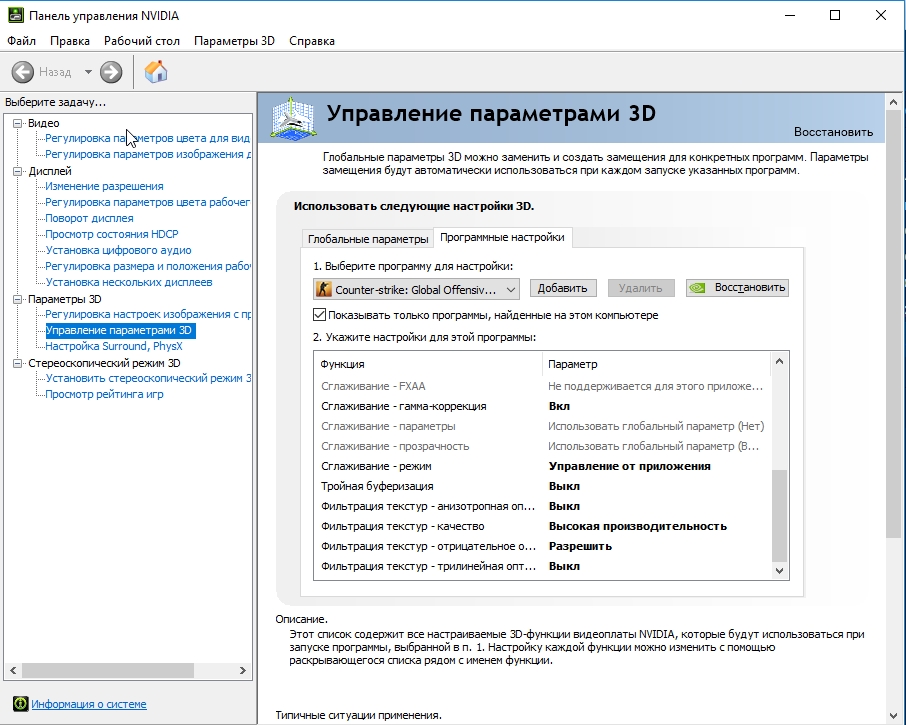This screenshot has width=906, height=725.
Task: Open the Справка menu
Action: click(312, 41)
